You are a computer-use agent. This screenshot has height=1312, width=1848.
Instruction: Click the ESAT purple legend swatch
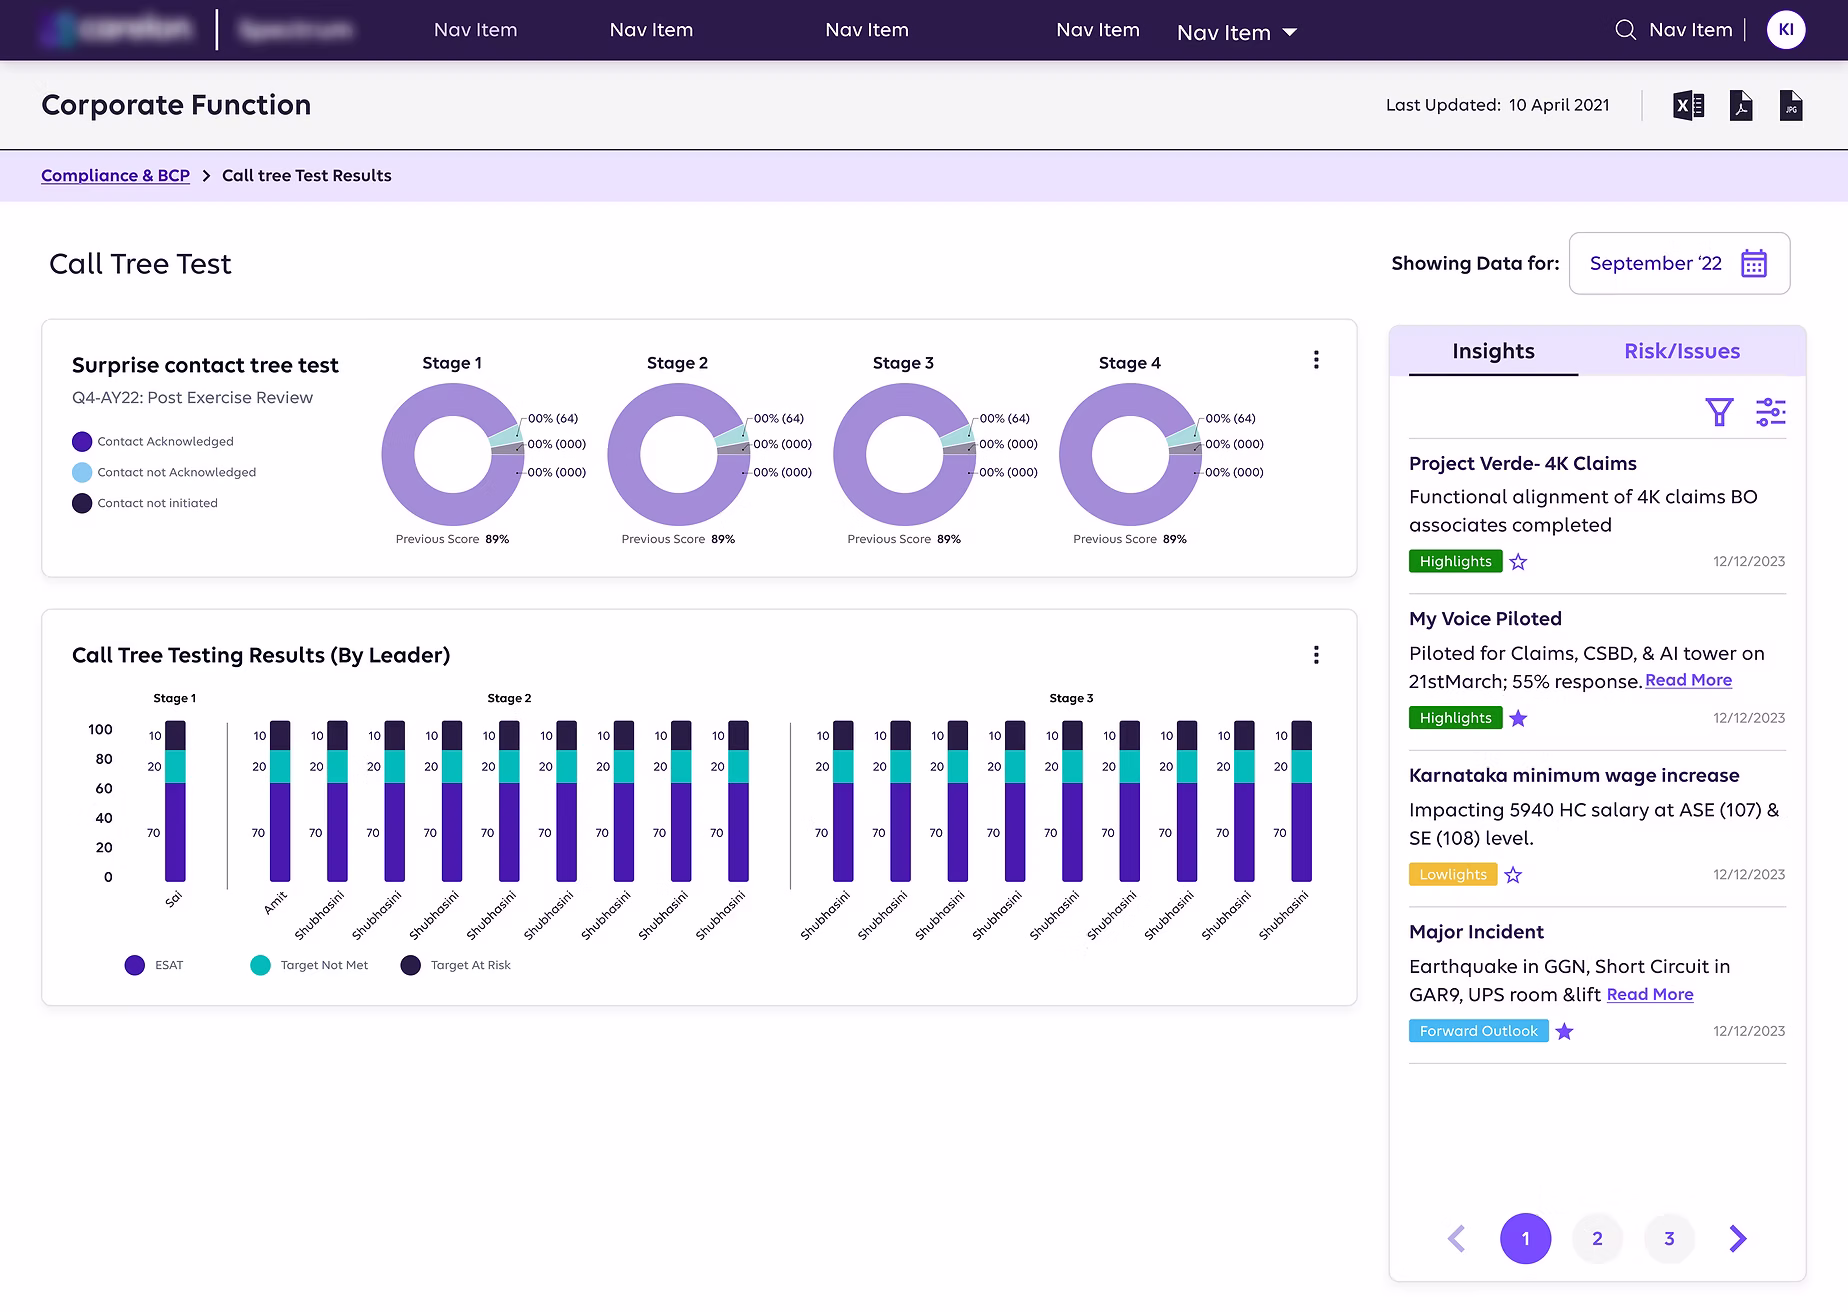click(x=134, y=964)
